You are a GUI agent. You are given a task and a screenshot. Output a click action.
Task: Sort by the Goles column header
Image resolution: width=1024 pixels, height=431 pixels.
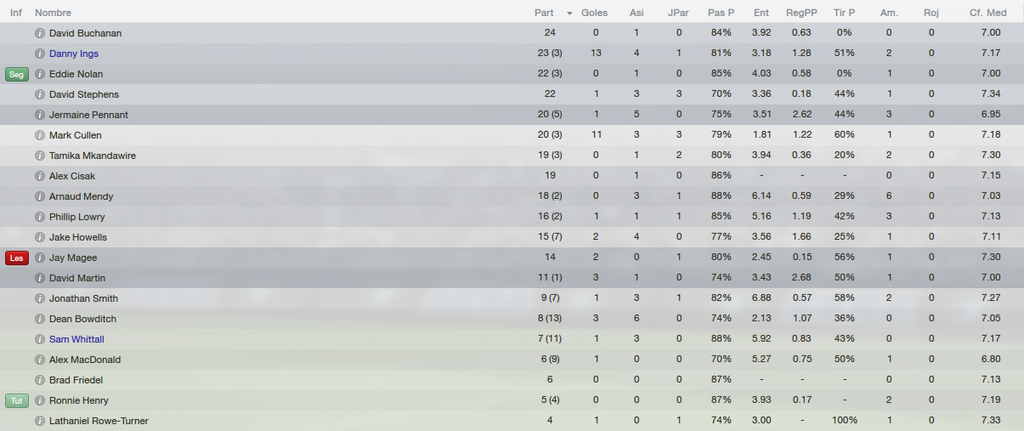click(594, 12)
